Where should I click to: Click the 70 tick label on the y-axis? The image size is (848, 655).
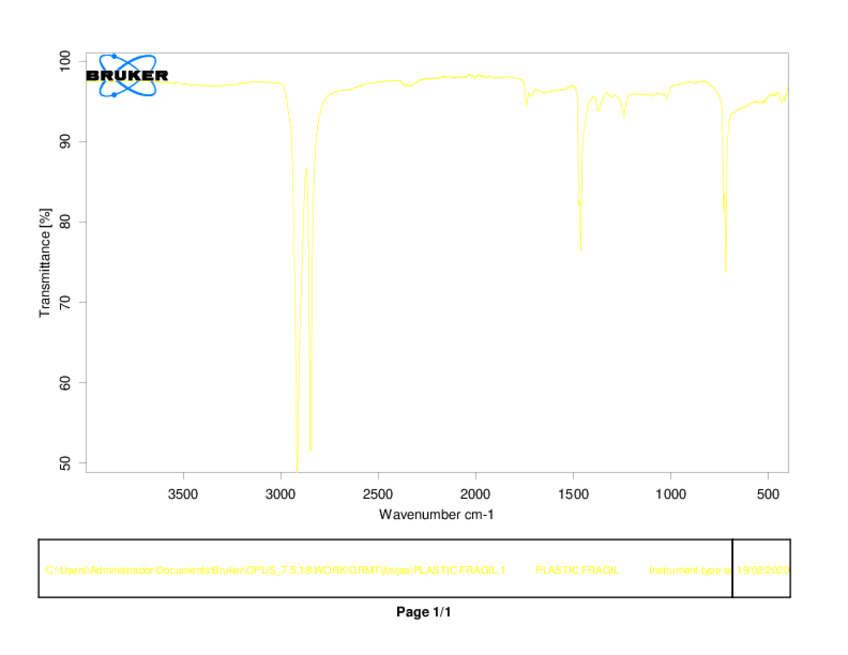(64, 302)
